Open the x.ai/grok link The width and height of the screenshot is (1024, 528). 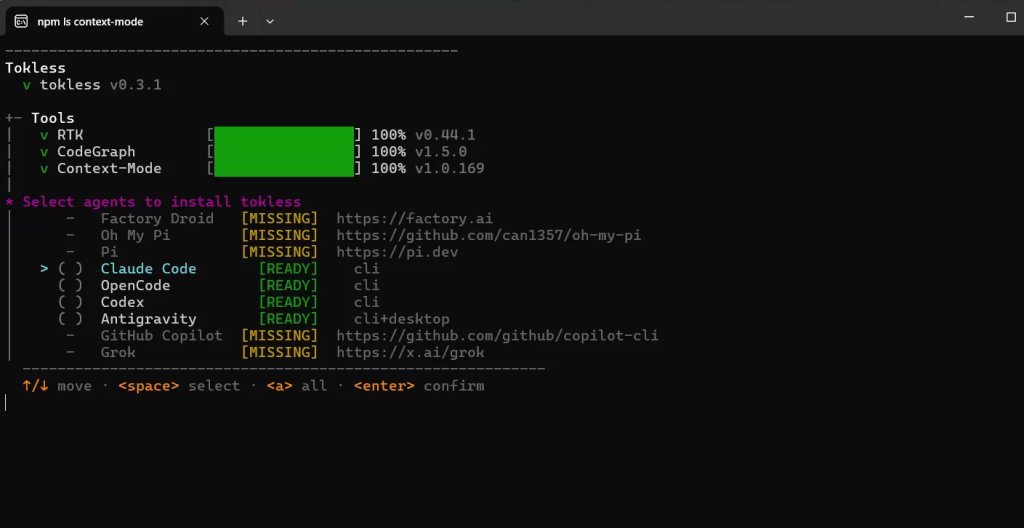click(410, 353)
